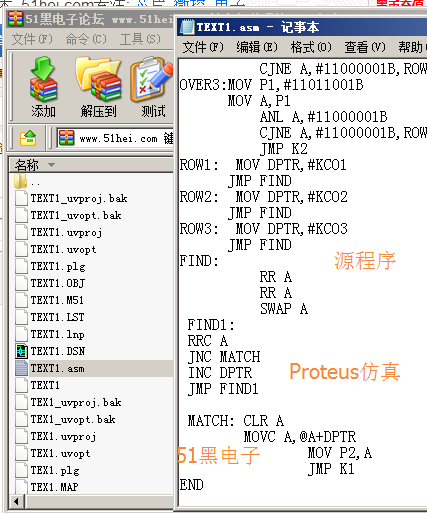Open Notepad 格式(O) menu
The height and width of the screenshot is (513, 427).
coord(311,47)
